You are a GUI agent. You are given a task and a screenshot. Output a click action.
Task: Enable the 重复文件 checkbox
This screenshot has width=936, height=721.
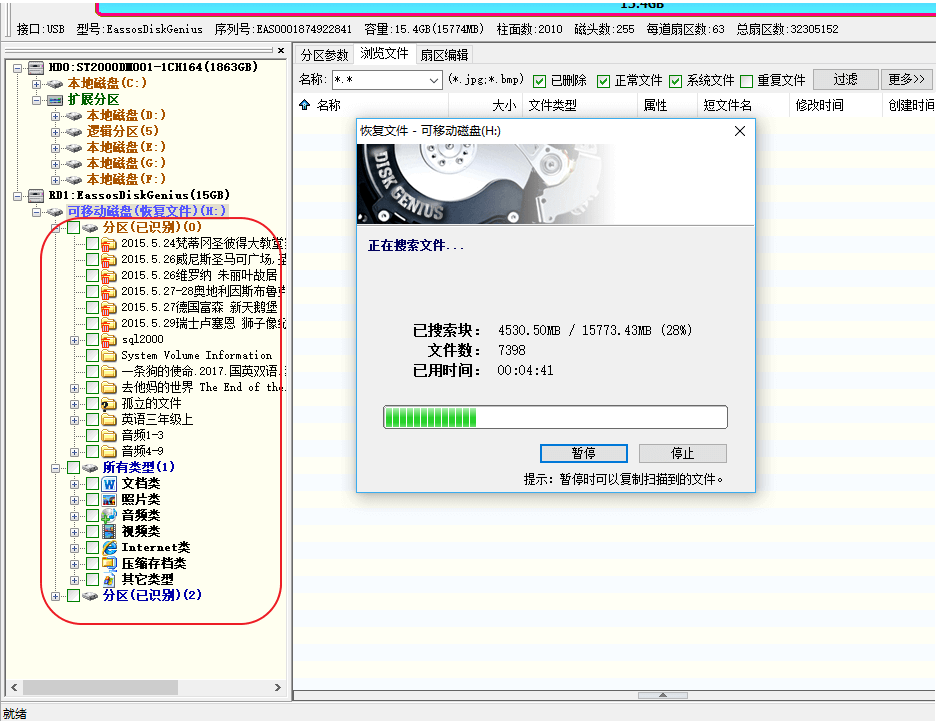[747, 81]
